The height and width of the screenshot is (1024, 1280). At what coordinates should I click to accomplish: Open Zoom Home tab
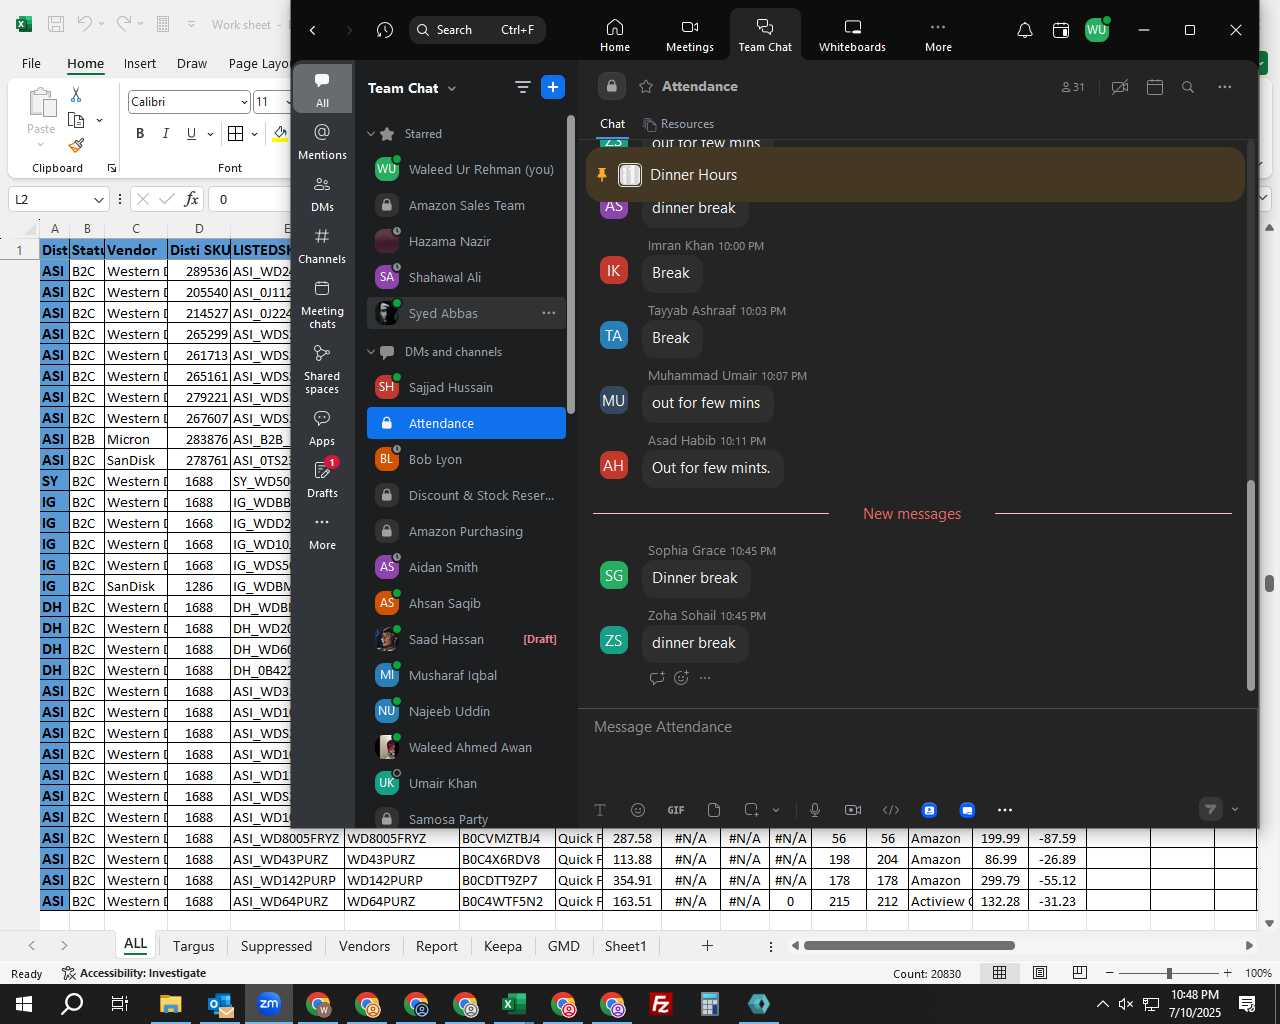coord(615,35)
